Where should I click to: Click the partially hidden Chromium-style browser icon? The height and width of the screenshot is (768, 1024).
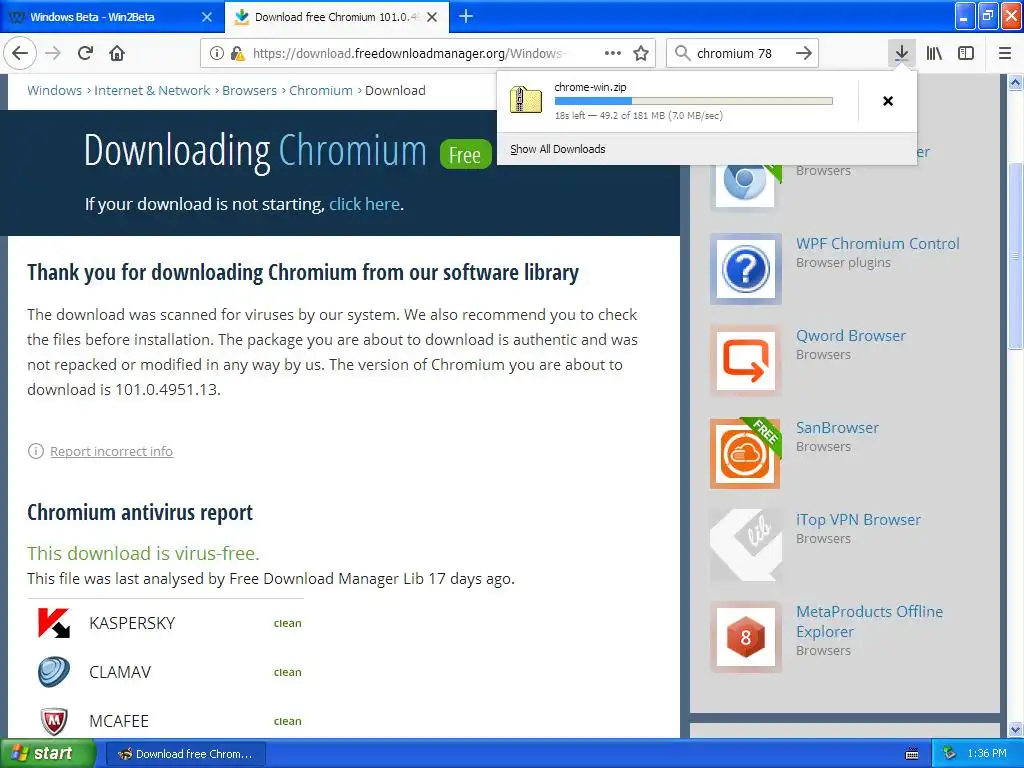(x=746, y=186)
